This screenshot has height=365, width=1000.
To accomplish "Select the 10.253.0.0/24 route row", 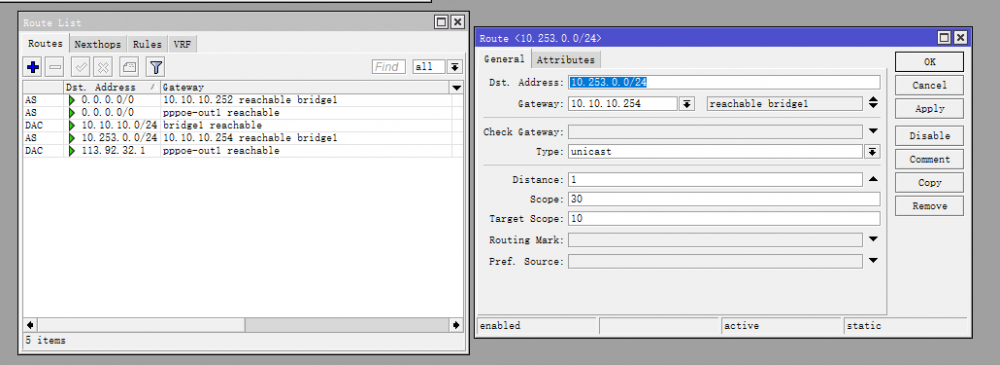I will coord(243,138).
